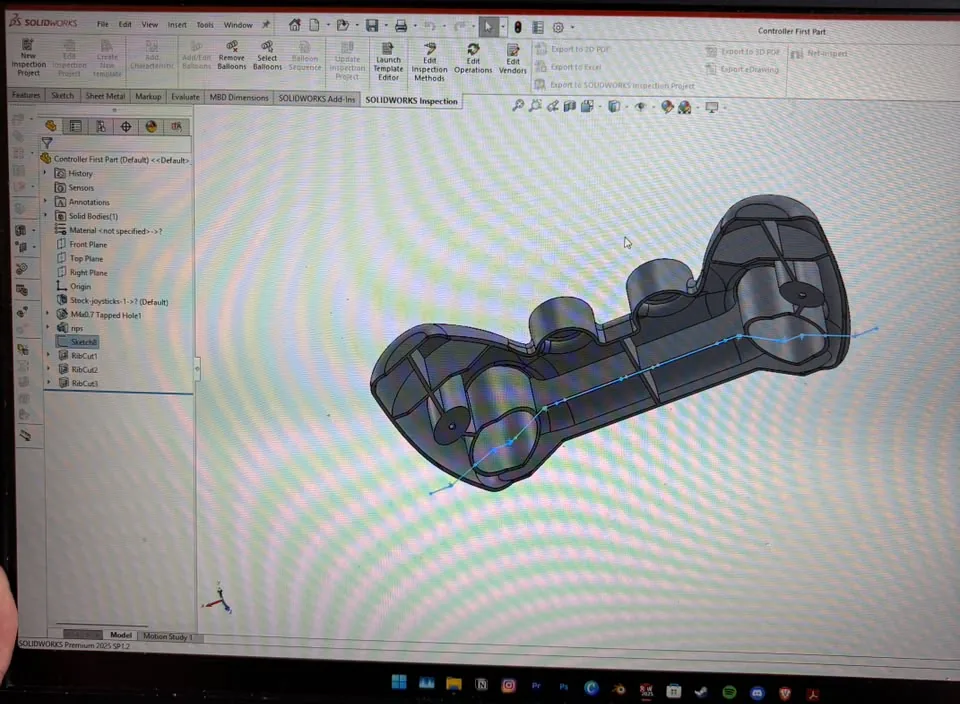This screenshot has height=704, width=960.
Task: Click the File Properties icon
Action: pyautogui.click(x=538, y=27)
